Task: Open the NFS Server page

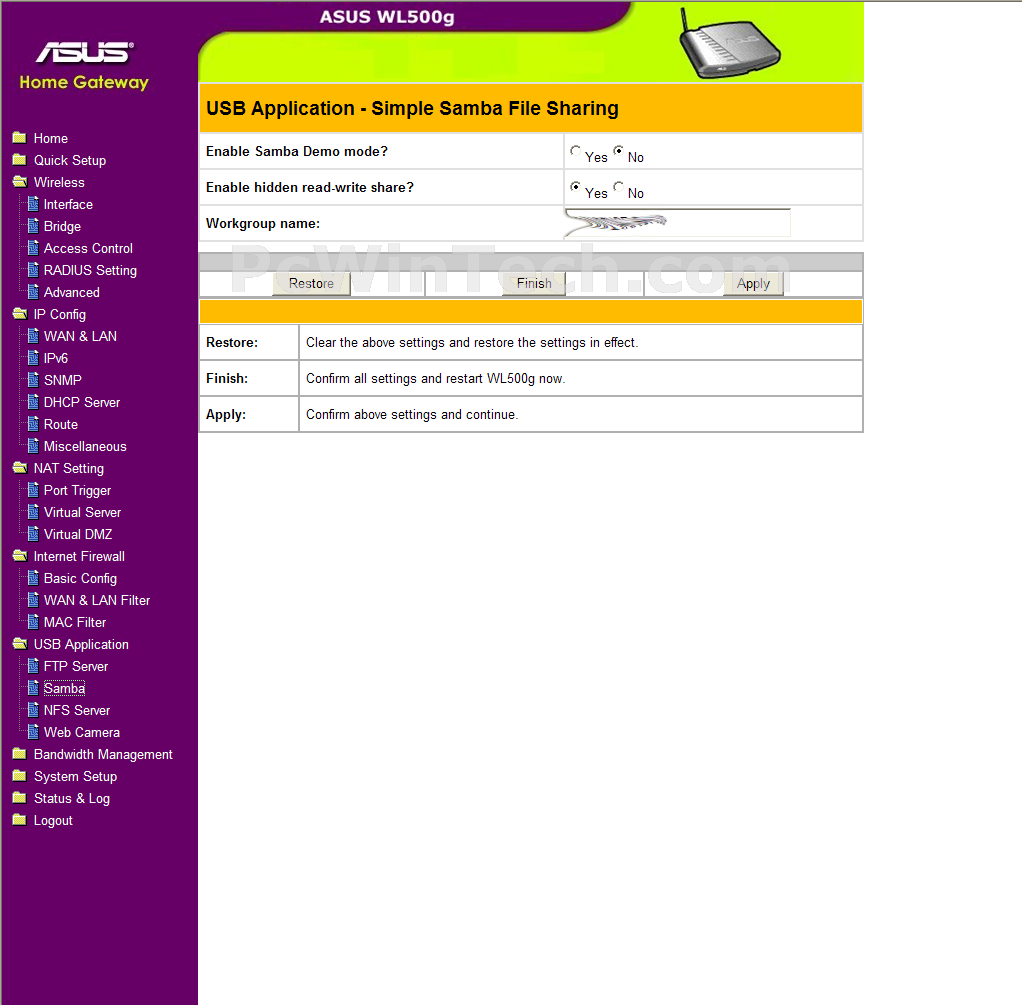Action: [x=77, y=710]
